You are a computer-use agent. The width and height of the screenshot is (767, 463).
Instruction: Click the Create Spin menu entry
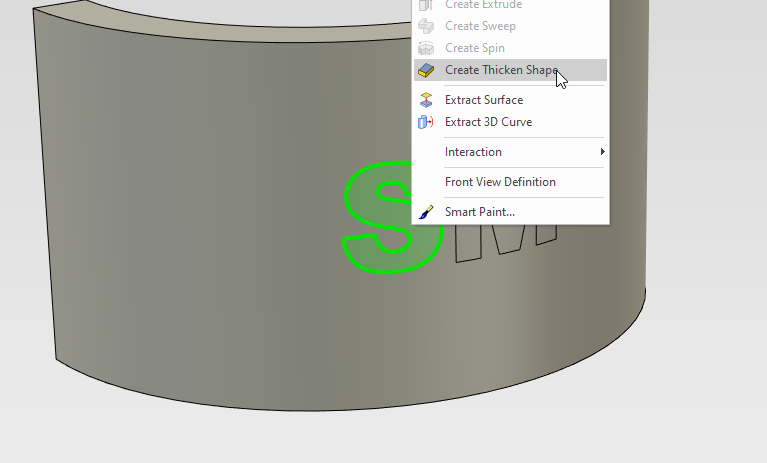(510, 48)
